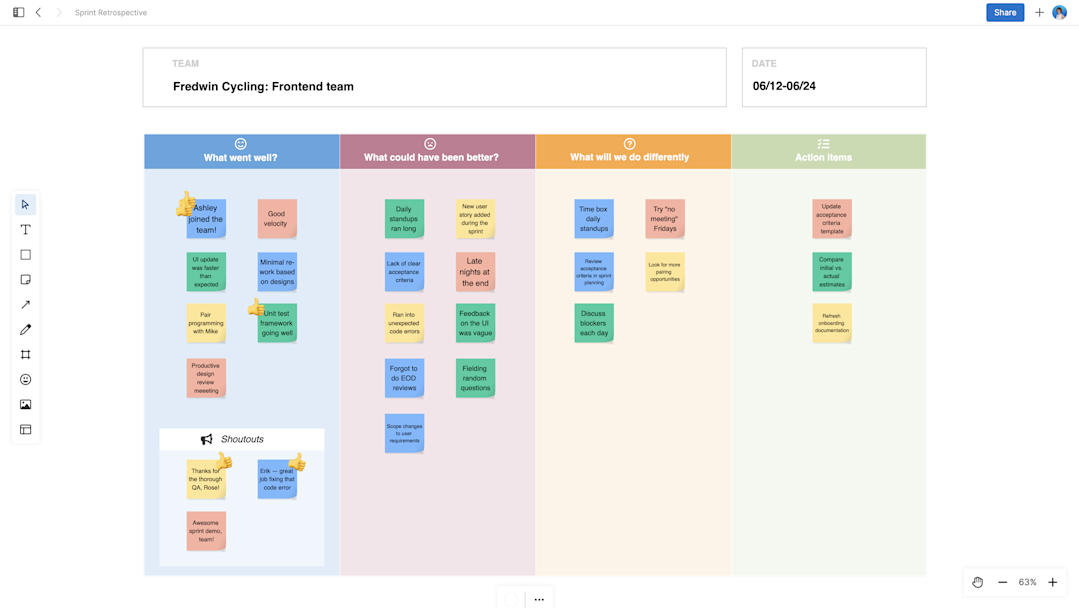
Task: Select the Text tool
Action: tap(25, 229)
